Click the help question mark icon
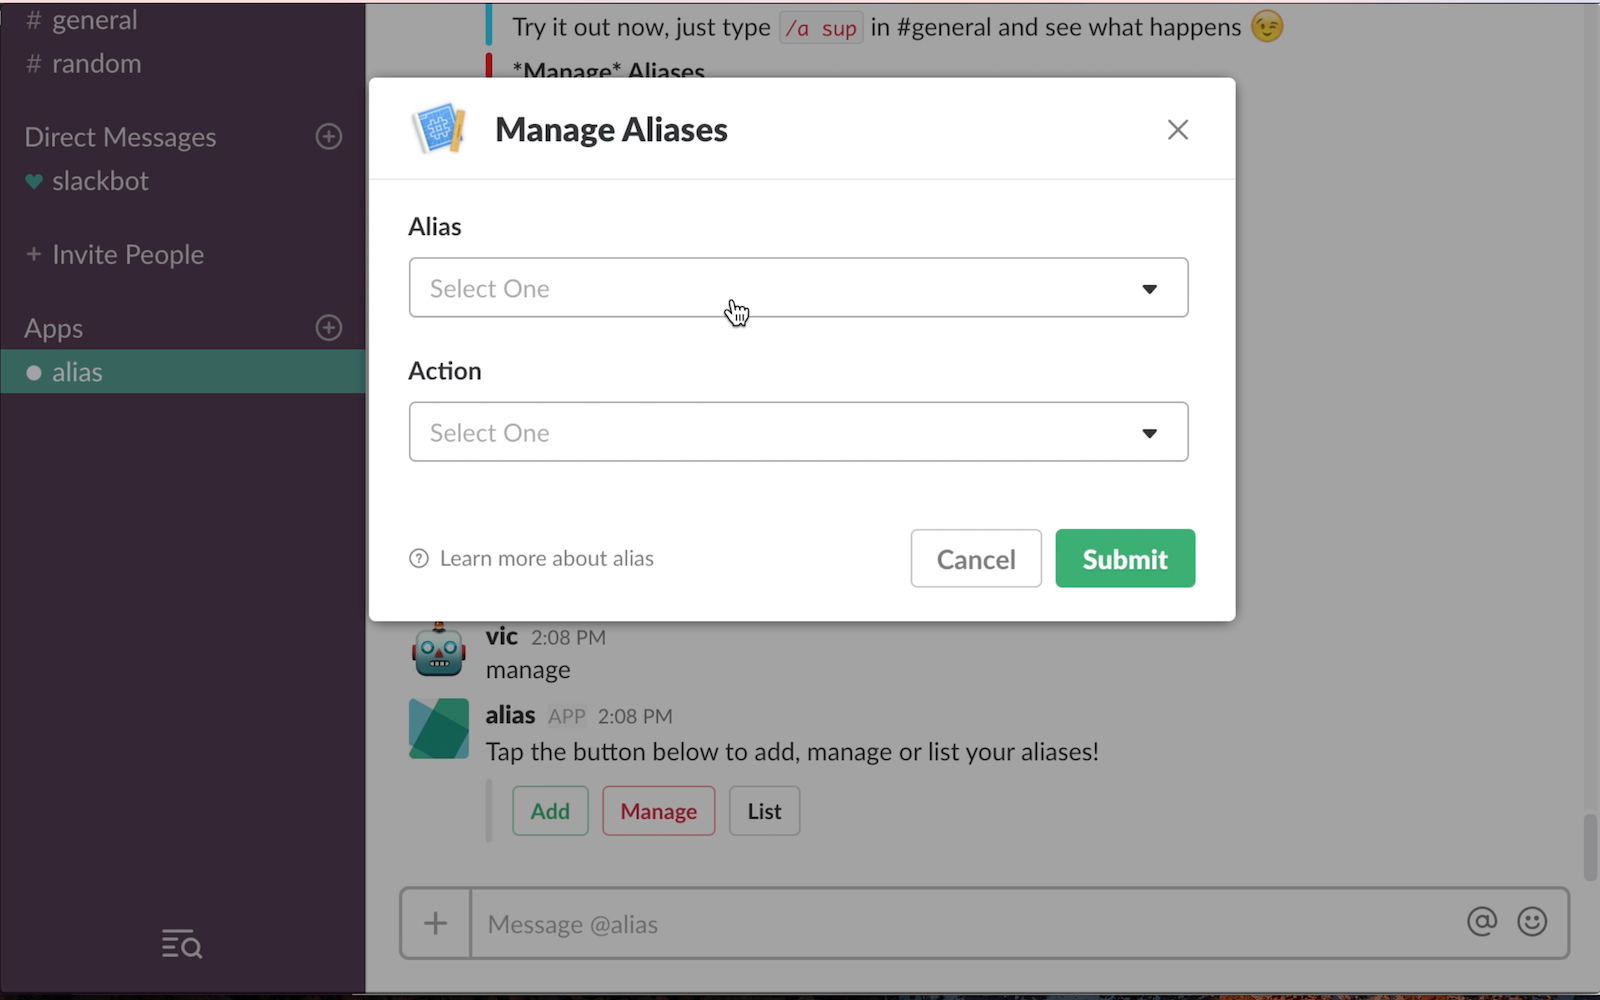Screen dimensions: 1600x1000 point(419,558)
